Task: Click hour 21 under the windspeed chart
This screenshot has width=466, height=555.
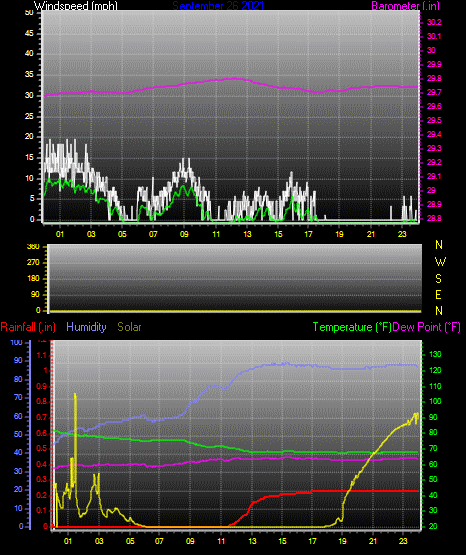Action: pyautogui.click(x=371, y=234)
